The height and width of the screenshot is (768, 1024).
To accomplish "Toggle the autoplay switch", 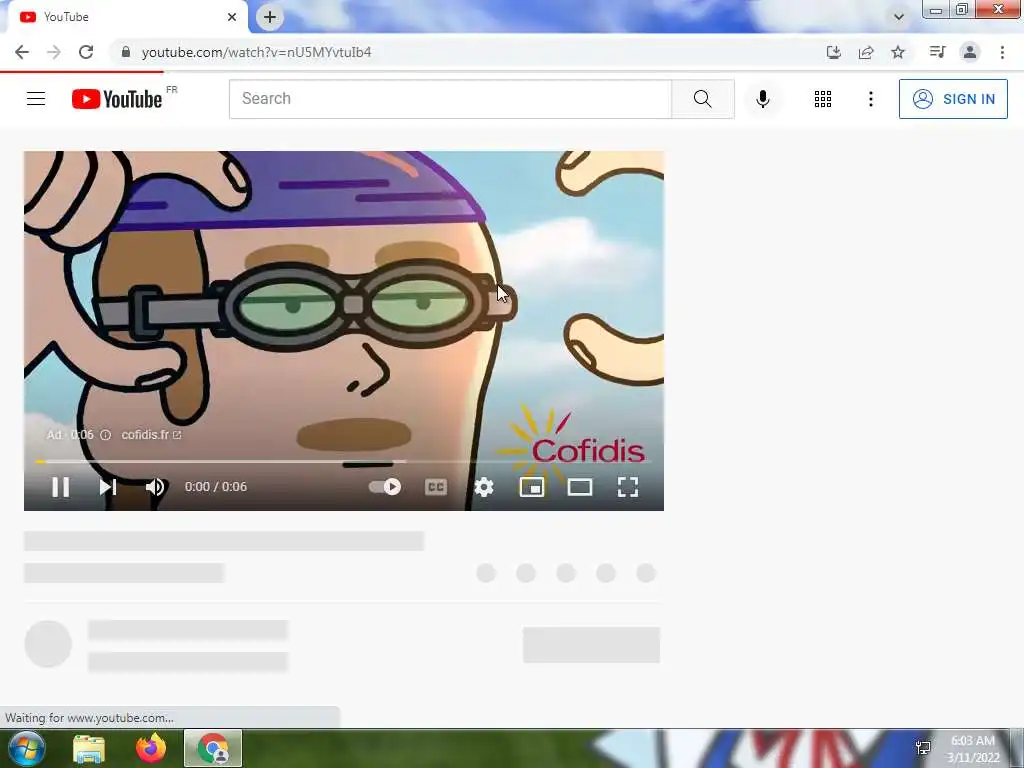I will click(385, 487).
